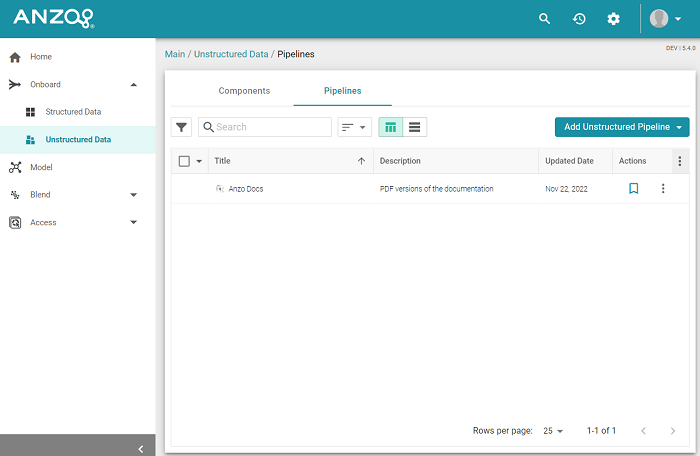Viewport: 700px width, 456px height.
Task: Open the column options kebab in header
Action: [x=679, y=161]
